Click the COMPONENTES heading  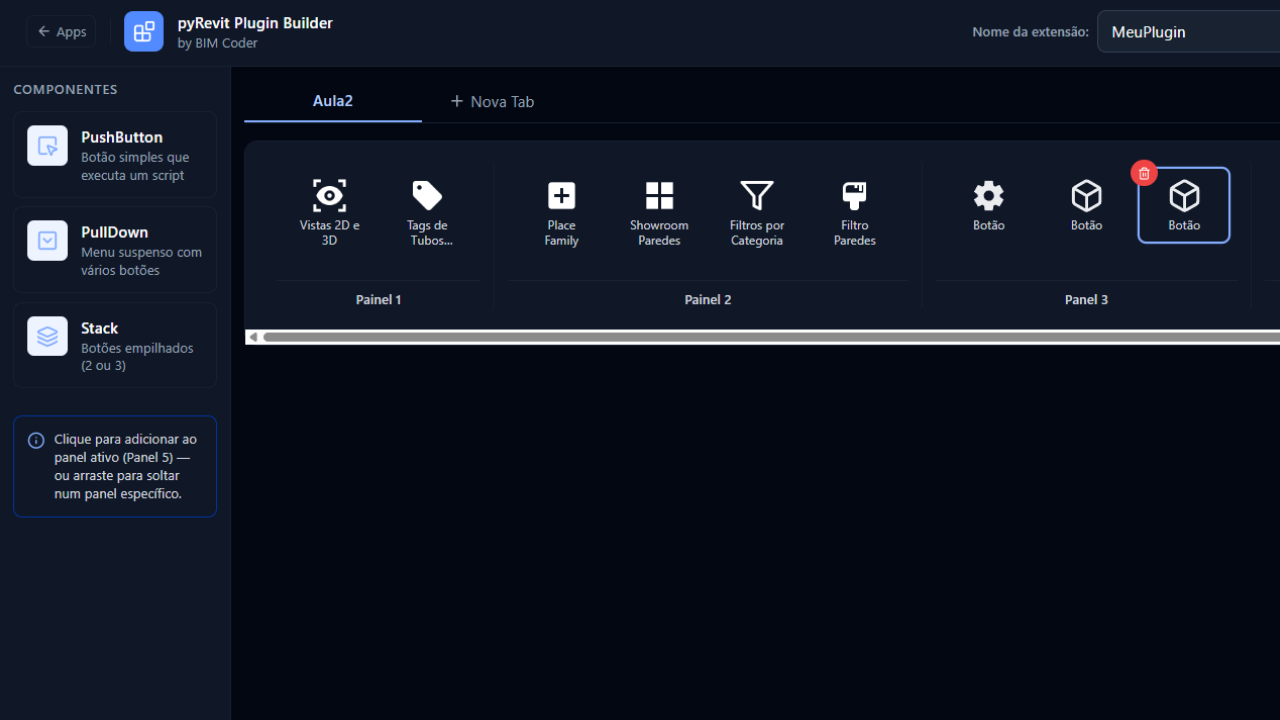pos(65,89)
